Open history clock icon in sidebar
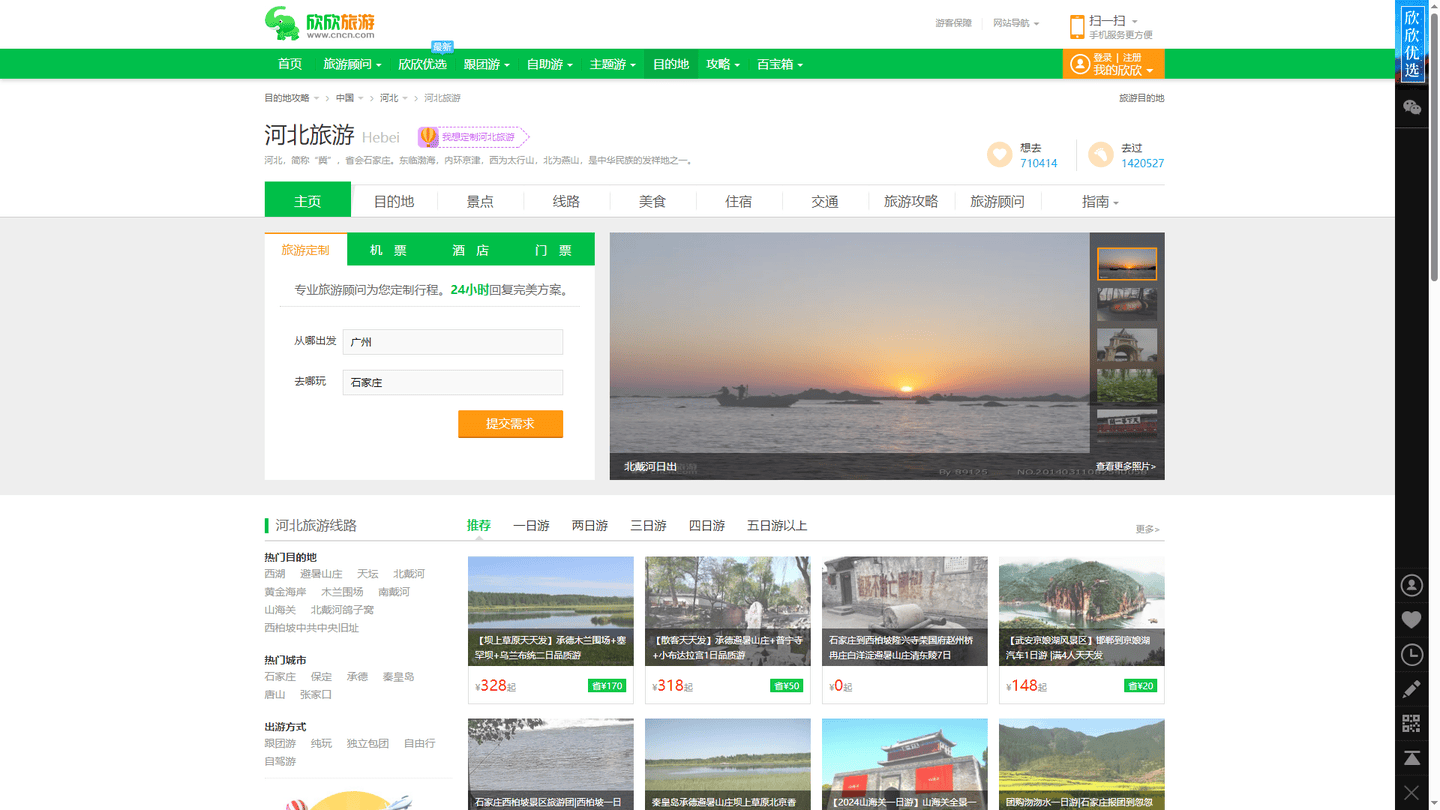 1412,655
